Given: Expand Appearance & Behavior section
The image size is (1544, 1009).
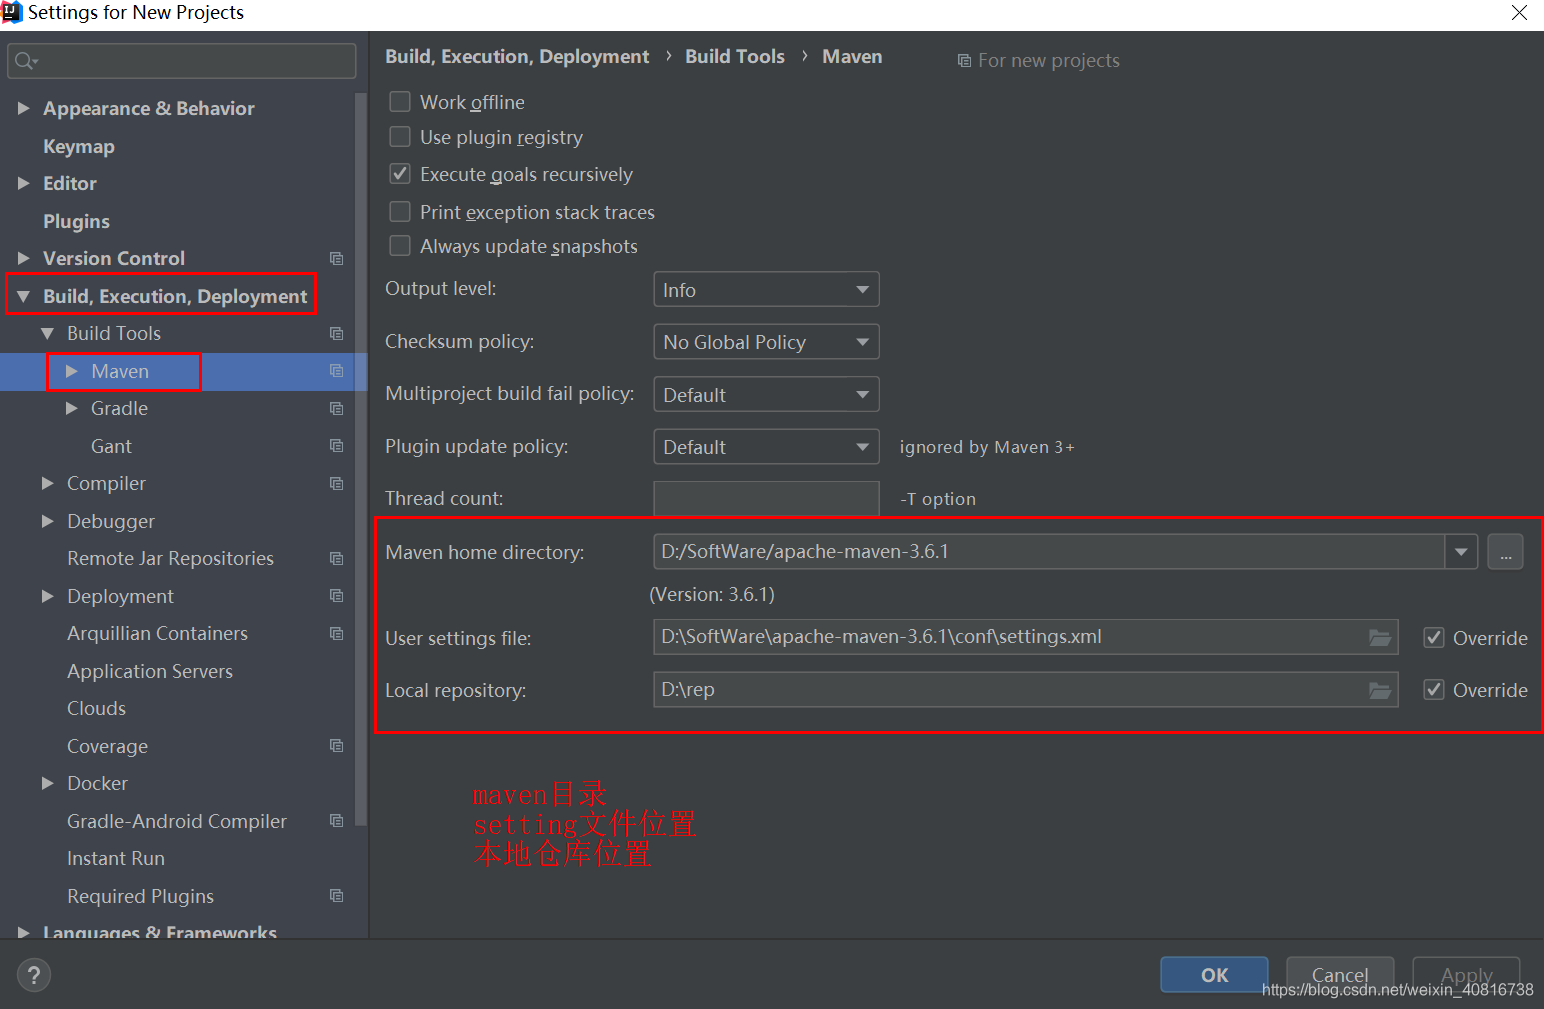Looking at the screenshot, I should tap(24, 108).
